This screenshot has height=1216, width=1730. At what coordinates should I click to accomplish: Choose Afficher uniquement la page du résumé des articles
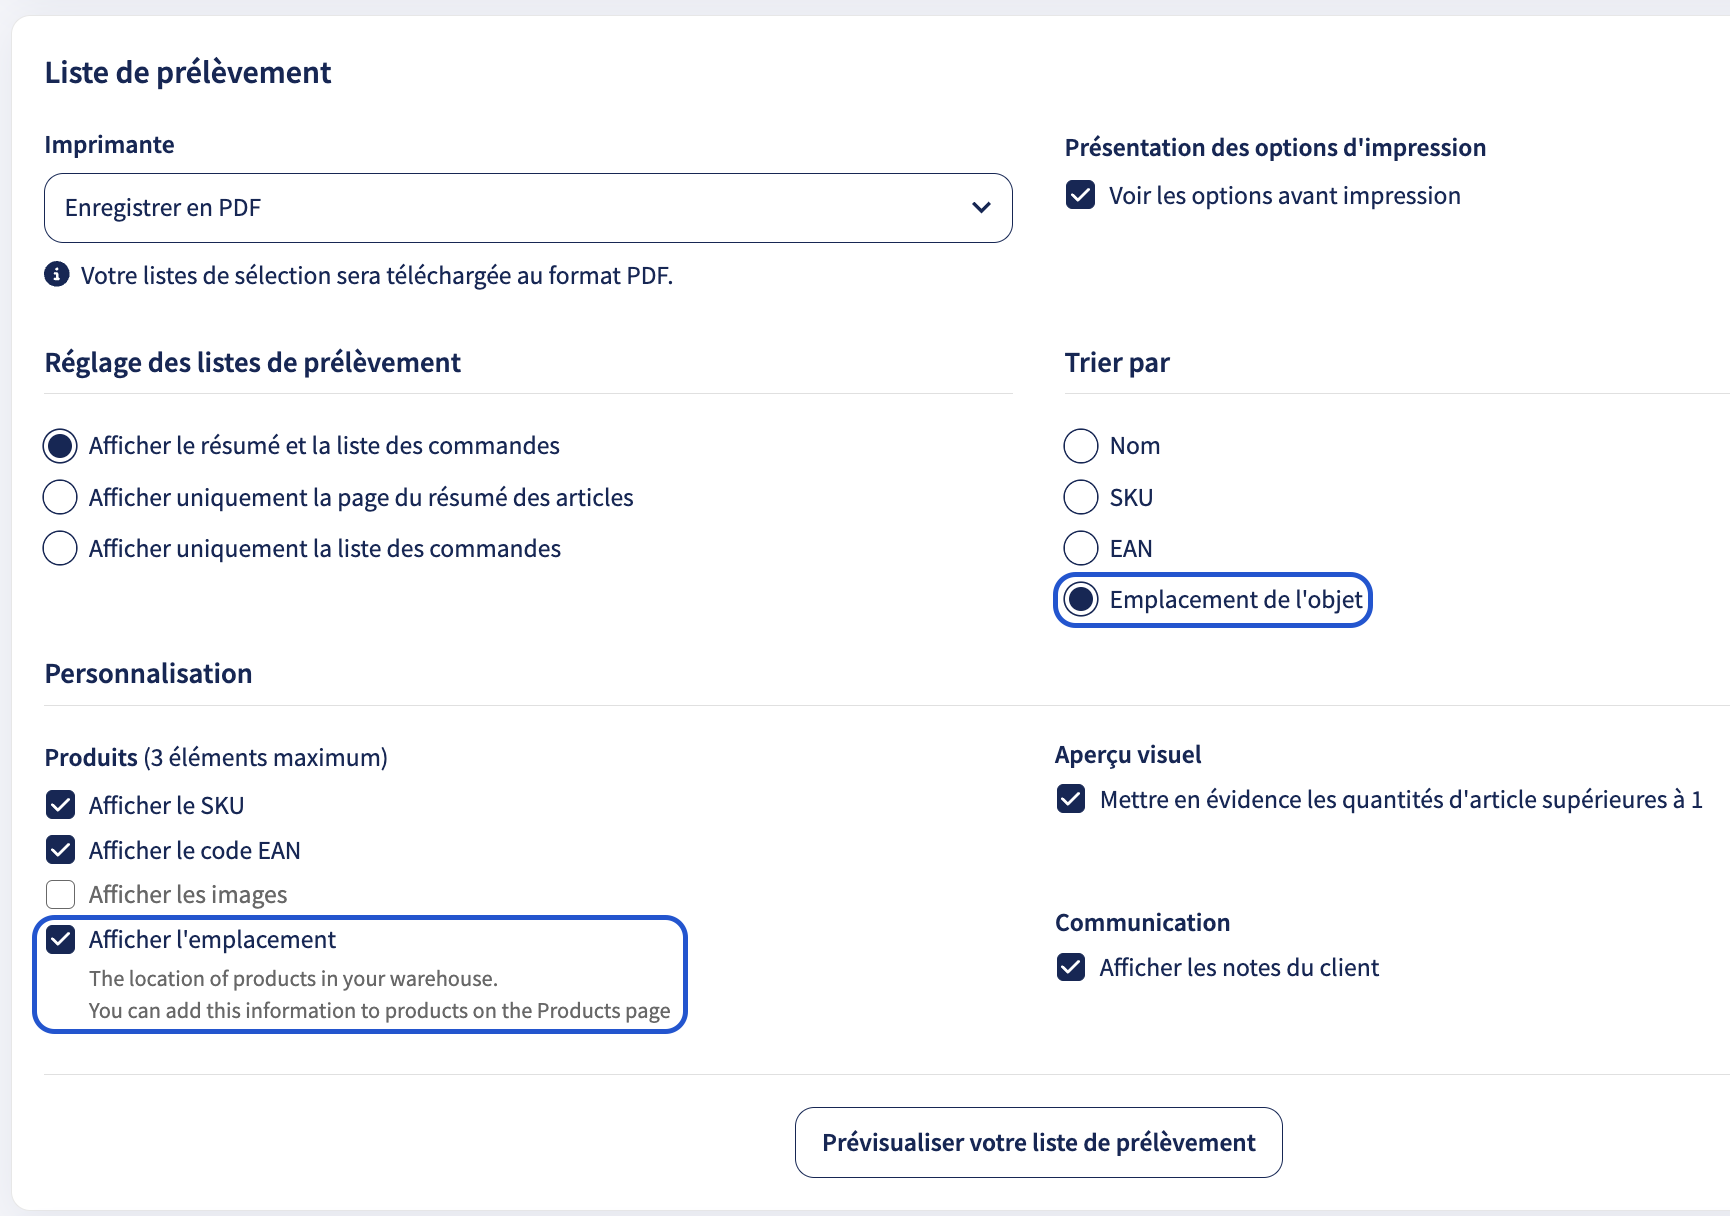61,497
